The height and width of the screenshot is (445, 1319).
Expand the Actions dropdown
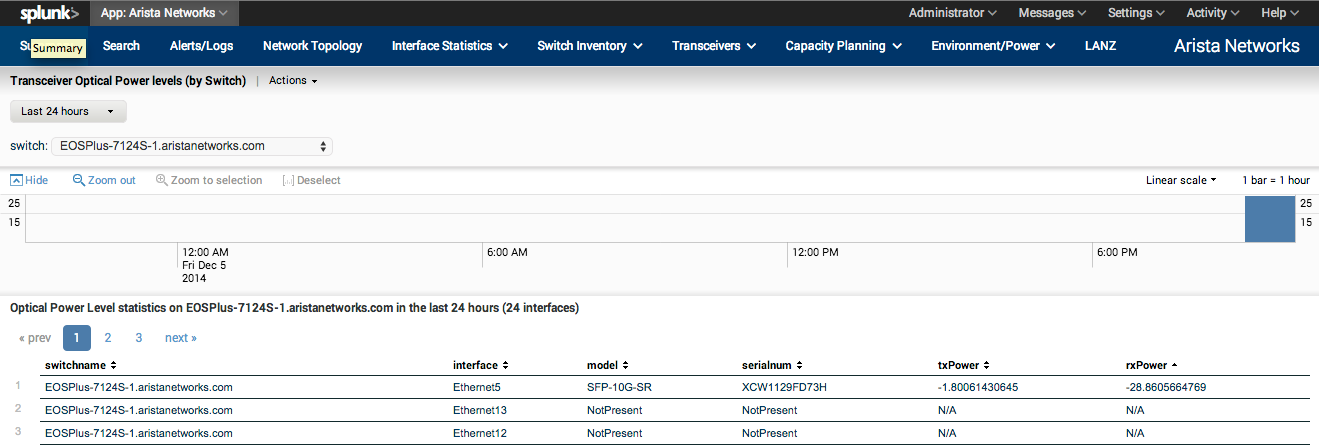[293, 80]
